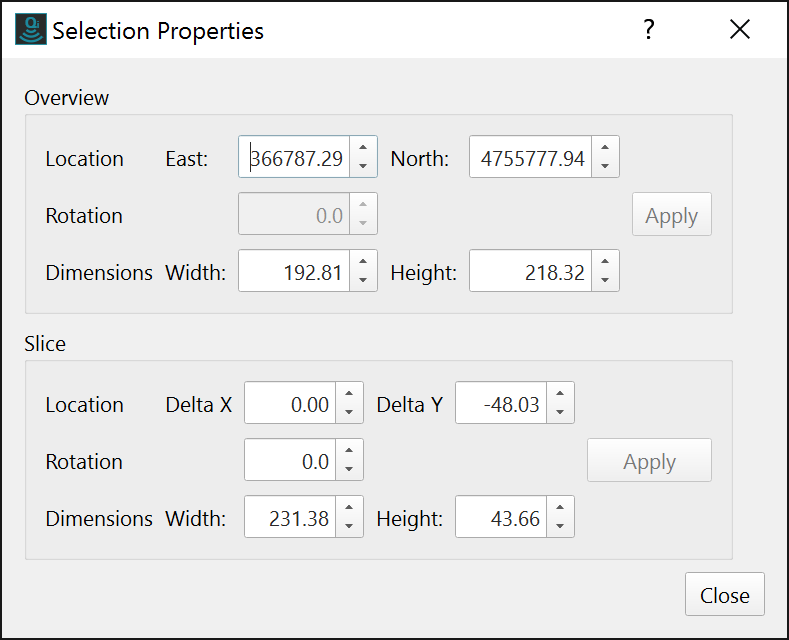Click the application icon in title bar
Viewport: 789px width, 640px height.
pyautogui.click(x=31, y=30)
